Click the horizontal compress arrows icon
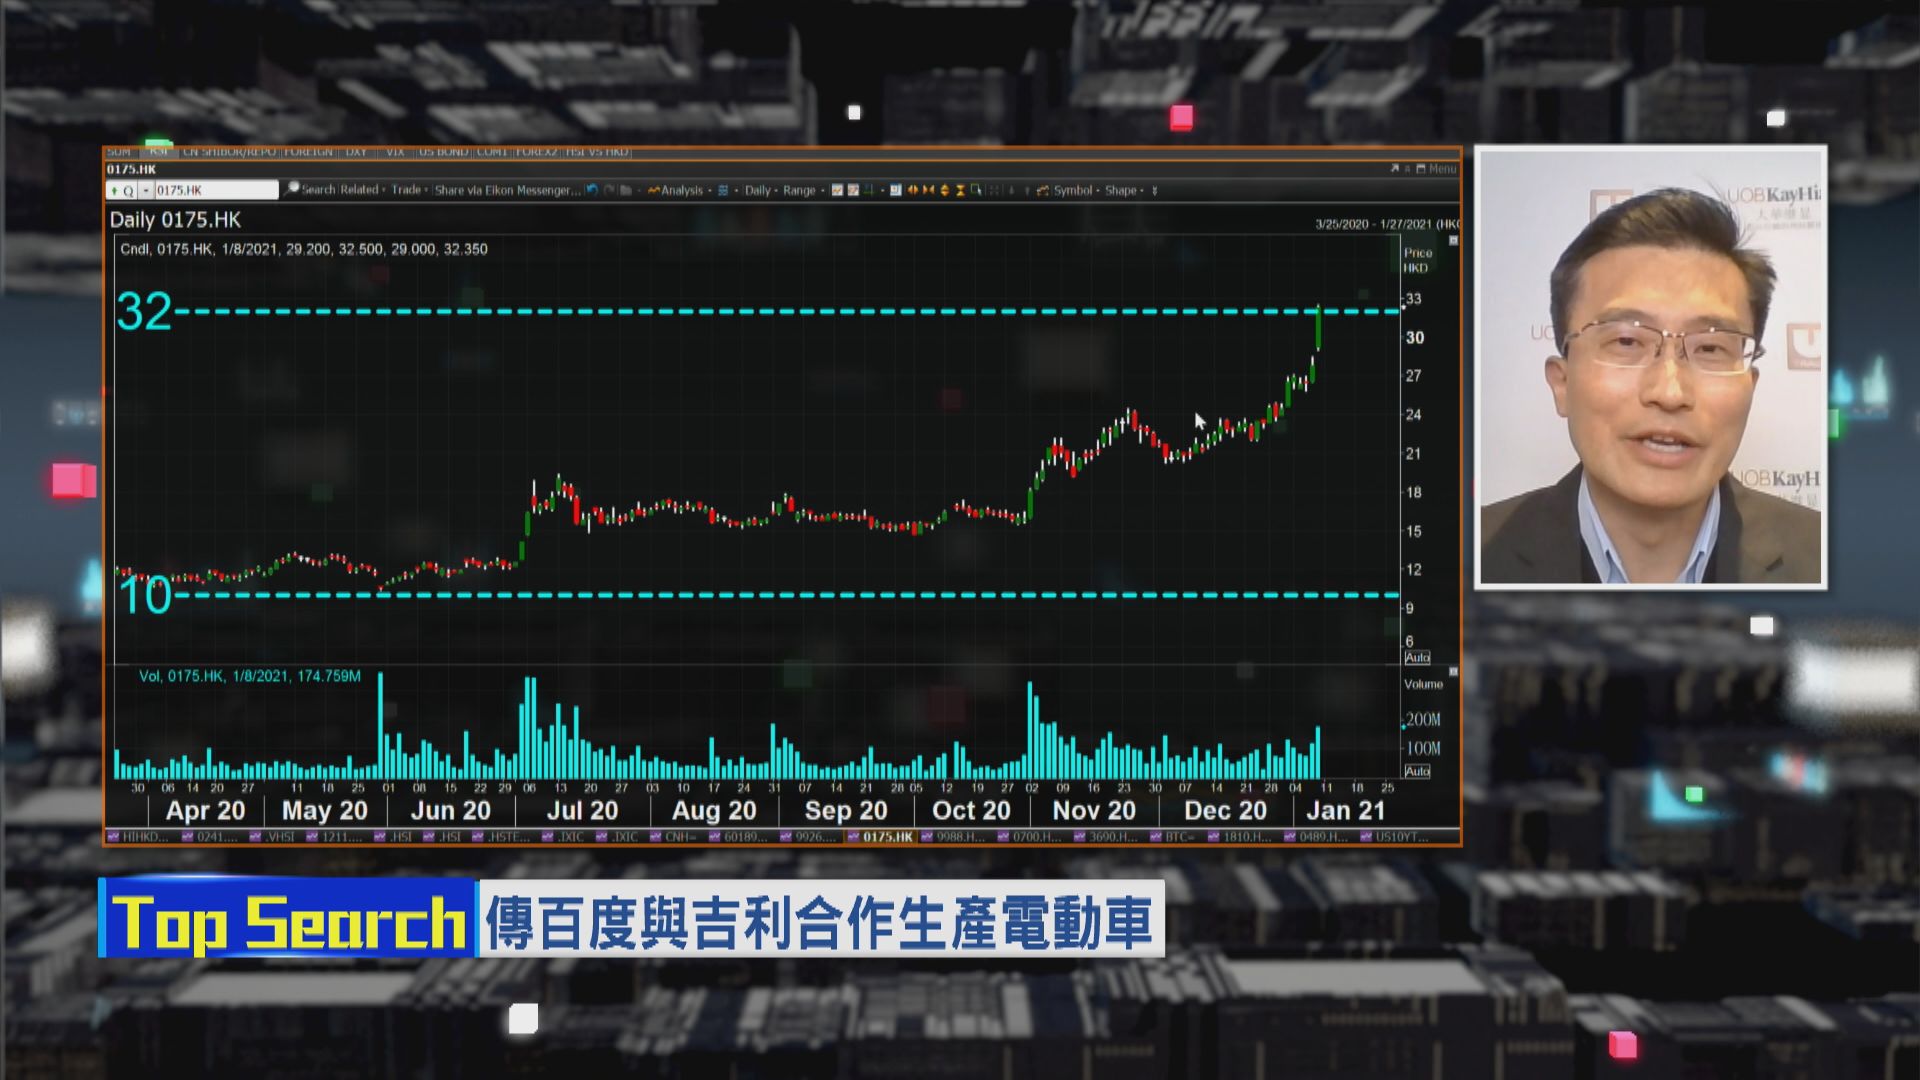 [928, 190]
